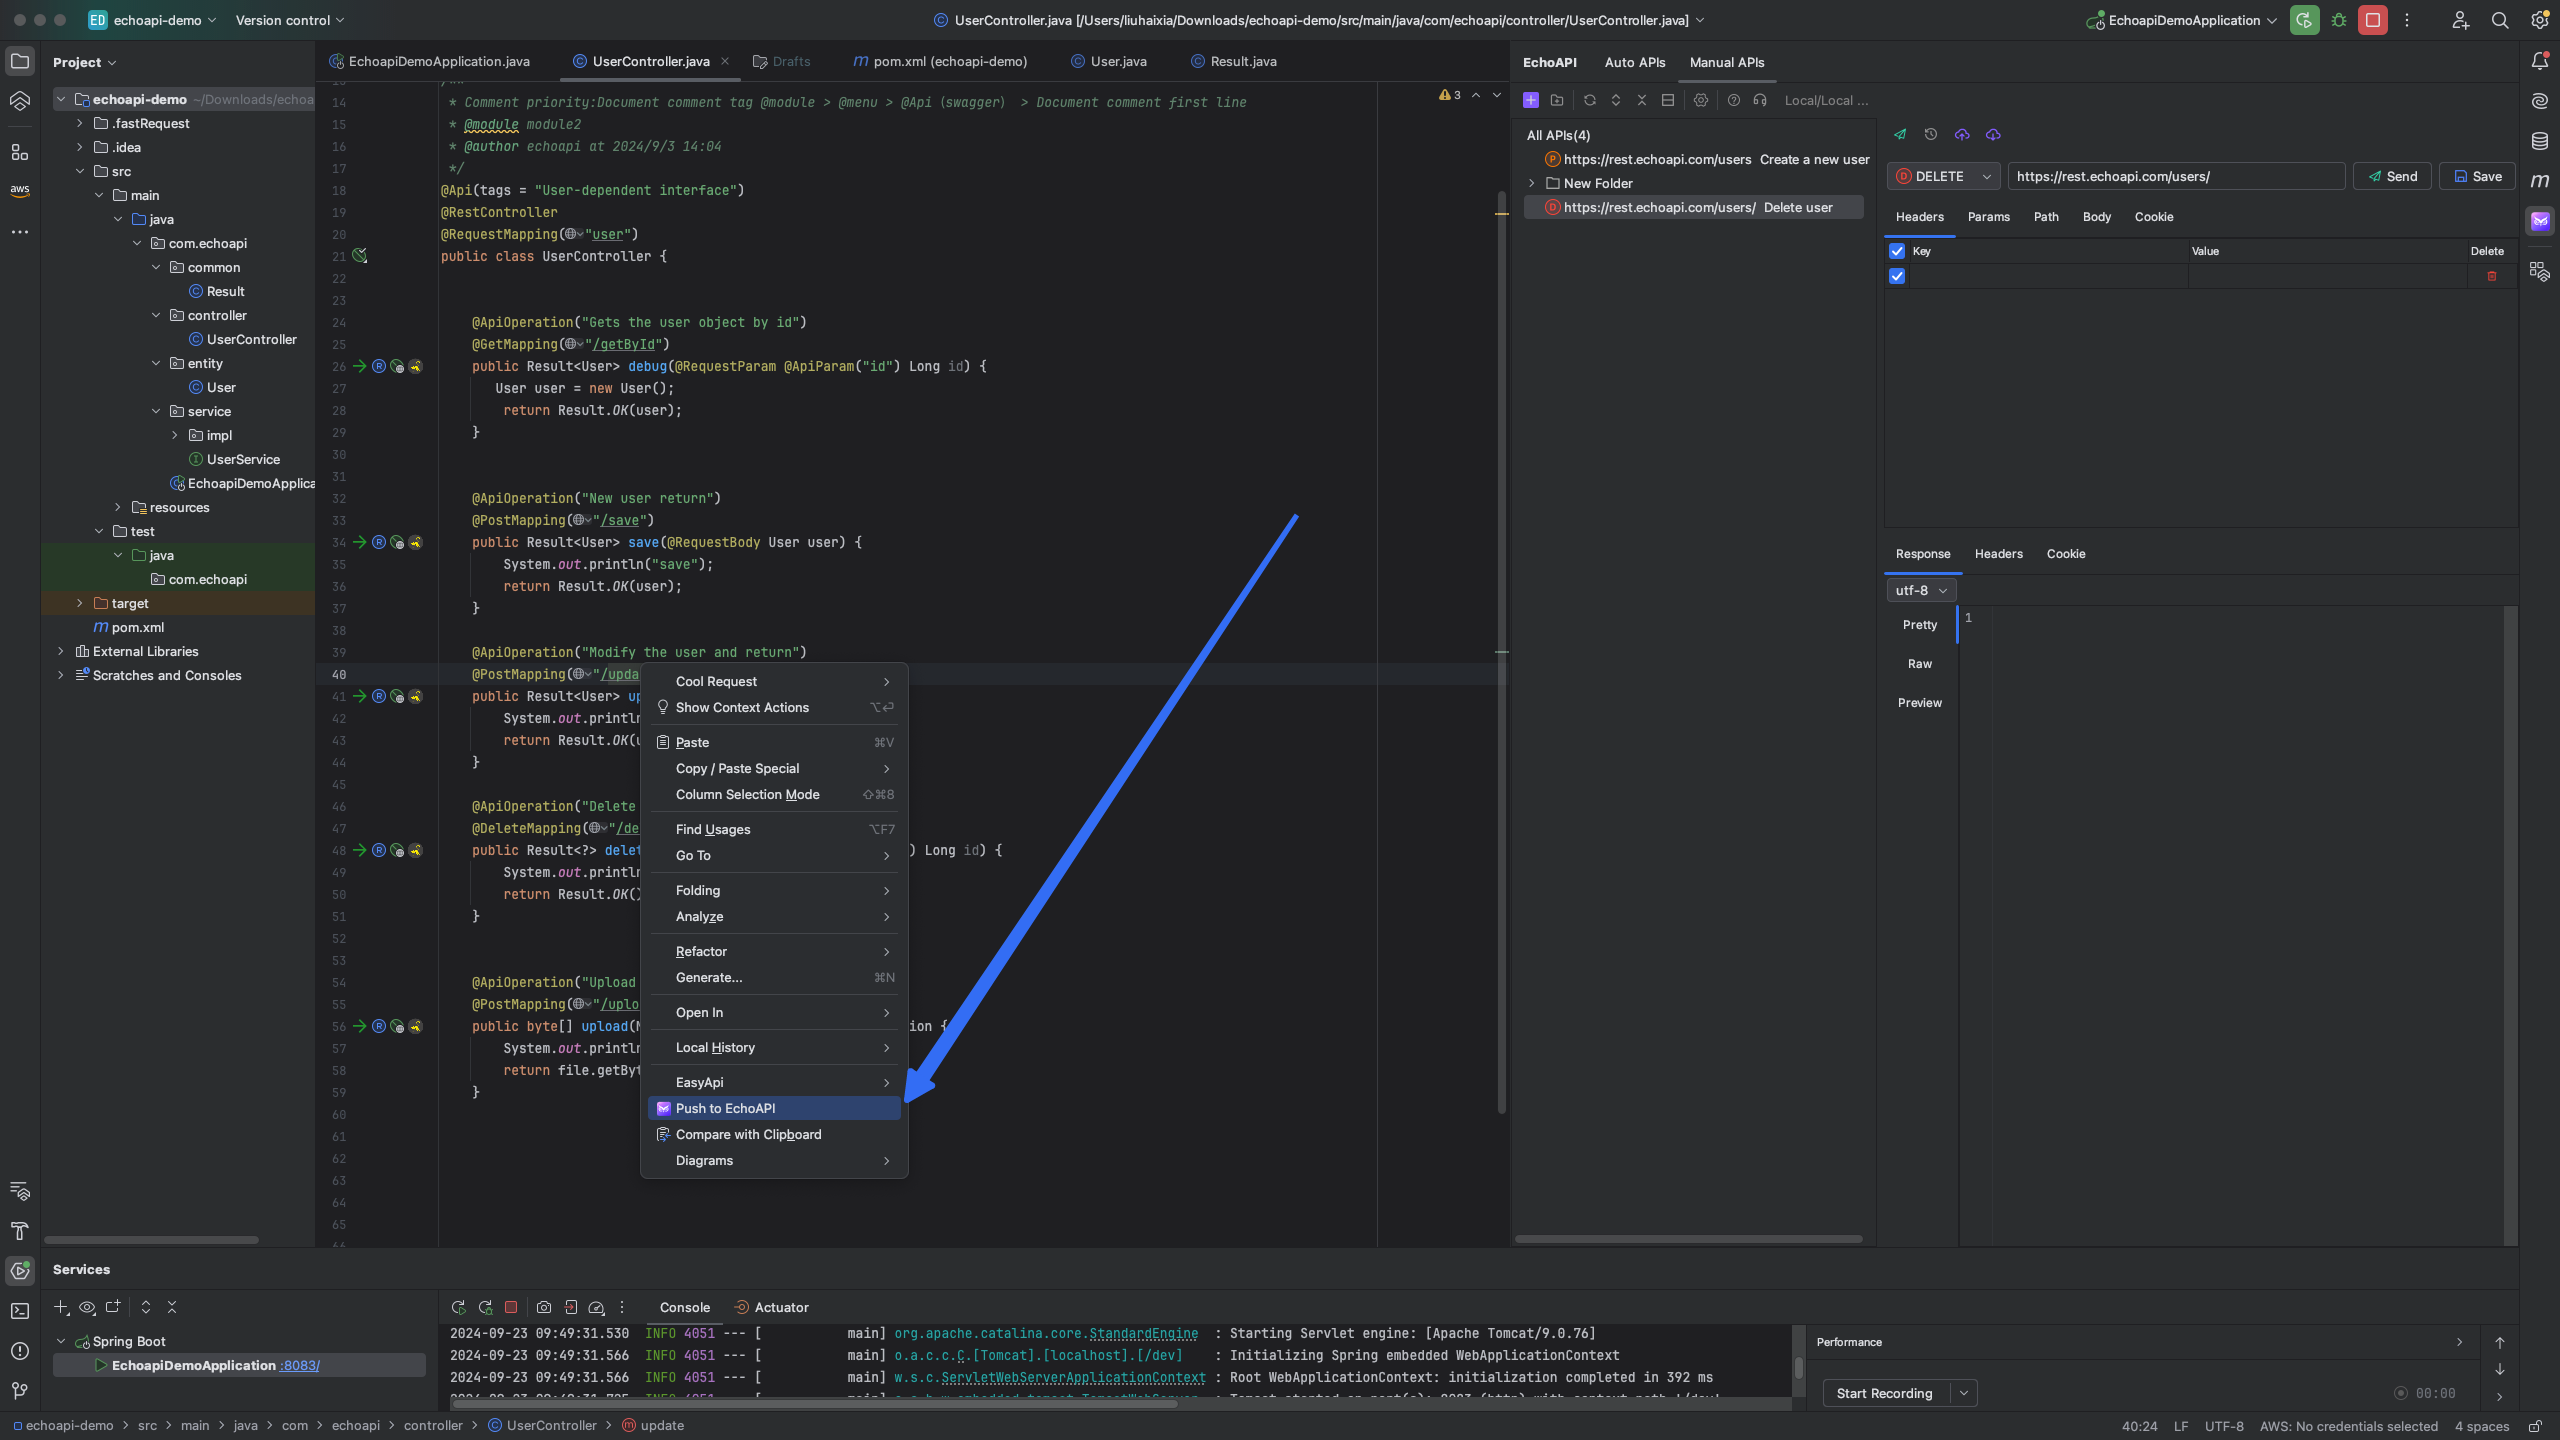This screenshot has height=1440, width=2560.
Task: Click the headset support icon
Action: [1760, 100]
